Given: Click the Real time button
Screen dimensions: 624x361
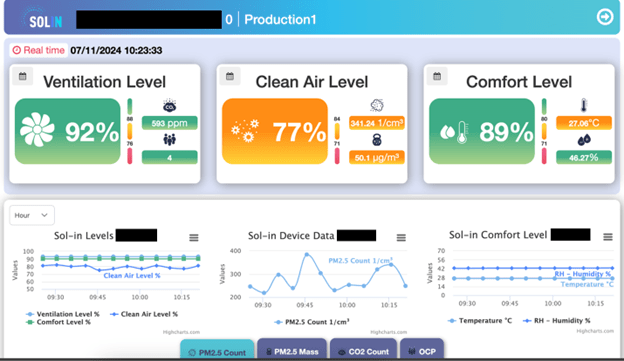Looking at the screenshot, I should [39, 50].
